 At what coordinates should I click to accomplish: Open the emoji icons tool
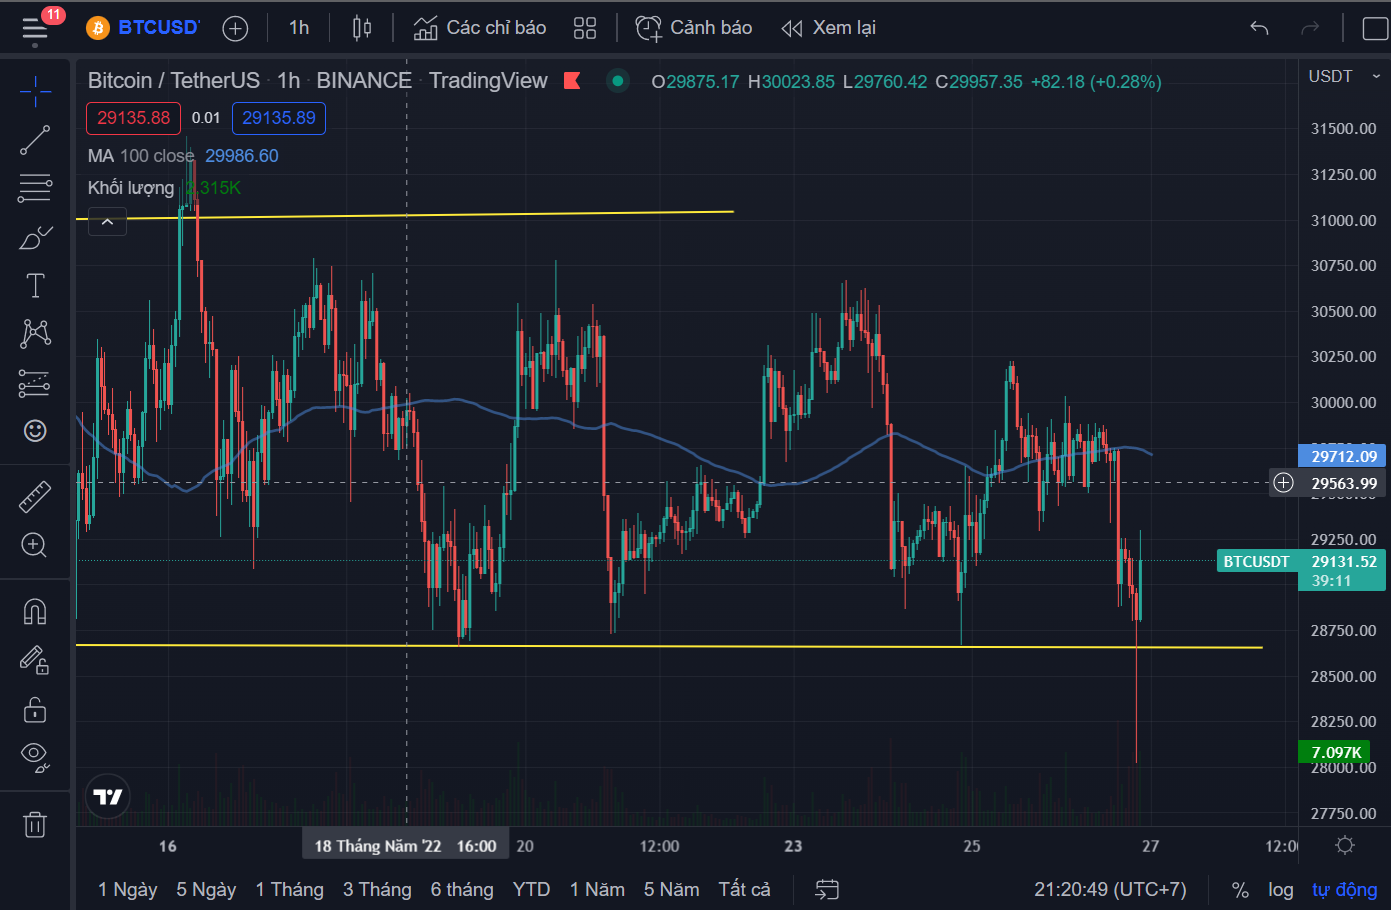35,430
